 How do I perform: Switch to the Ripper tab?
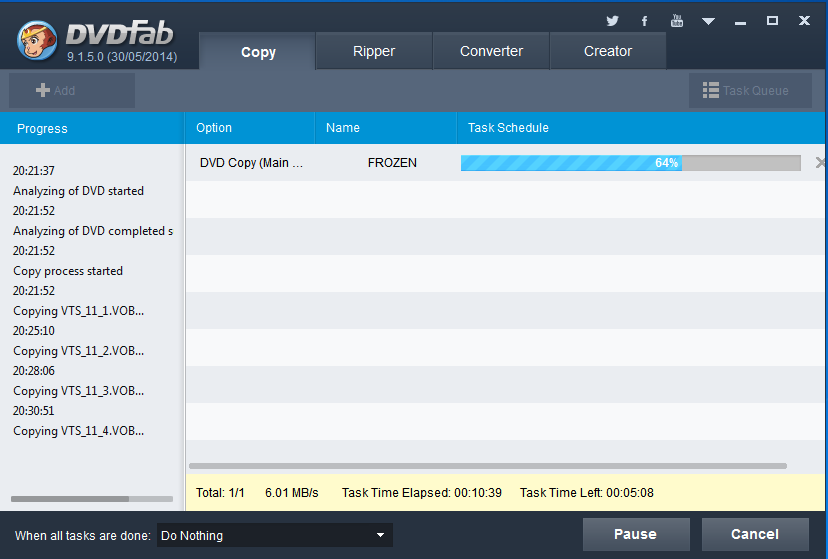tap(374, 51)
